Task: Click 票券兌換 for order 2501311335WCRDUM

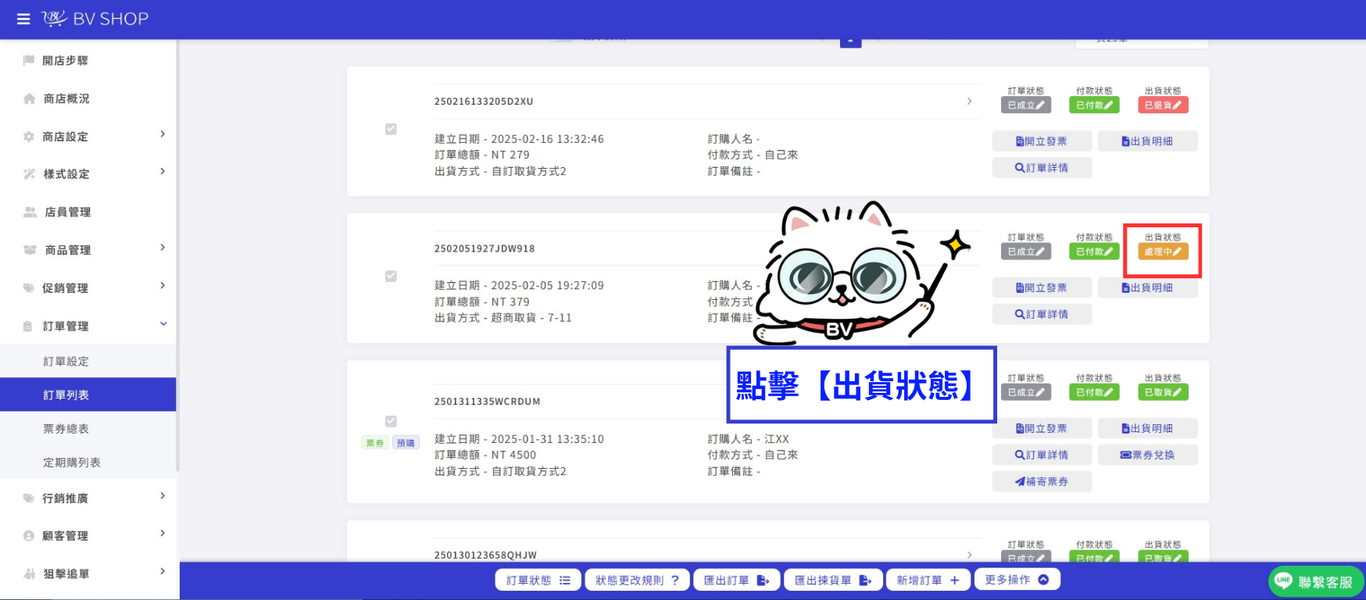Action: 1147,455
